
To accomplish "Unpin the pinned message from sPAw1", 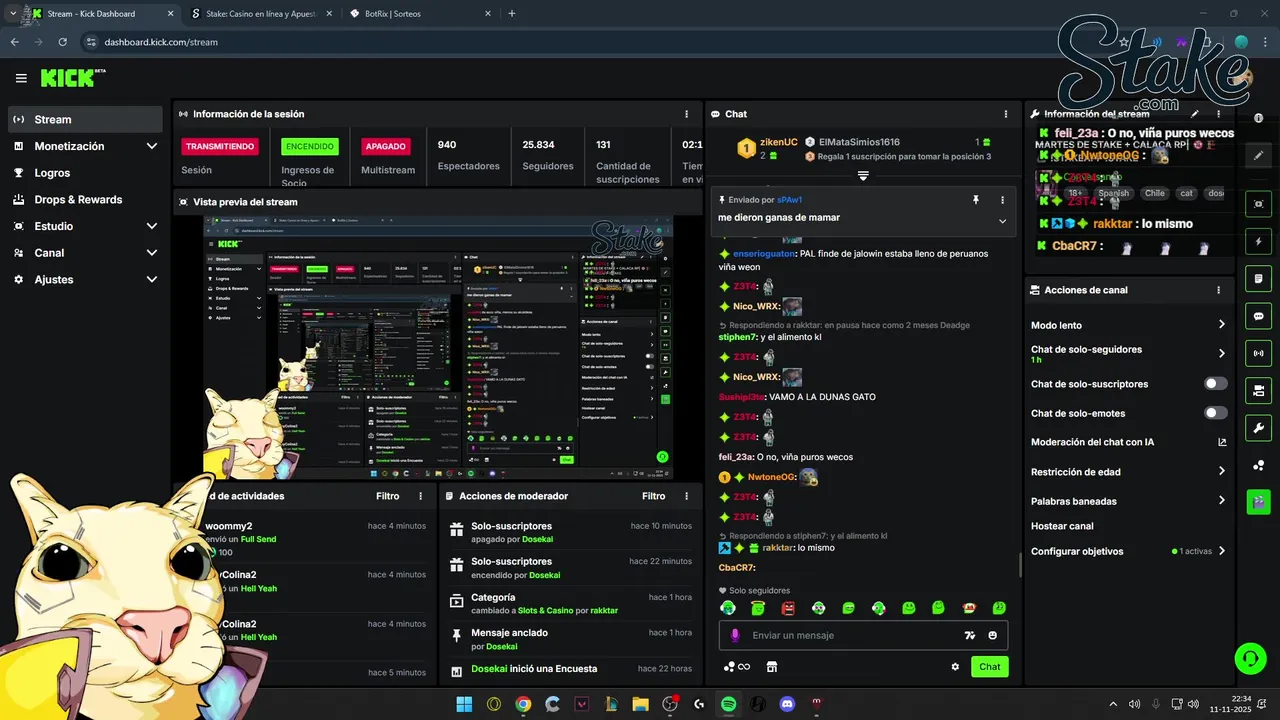I will click(x=976, y=200).
